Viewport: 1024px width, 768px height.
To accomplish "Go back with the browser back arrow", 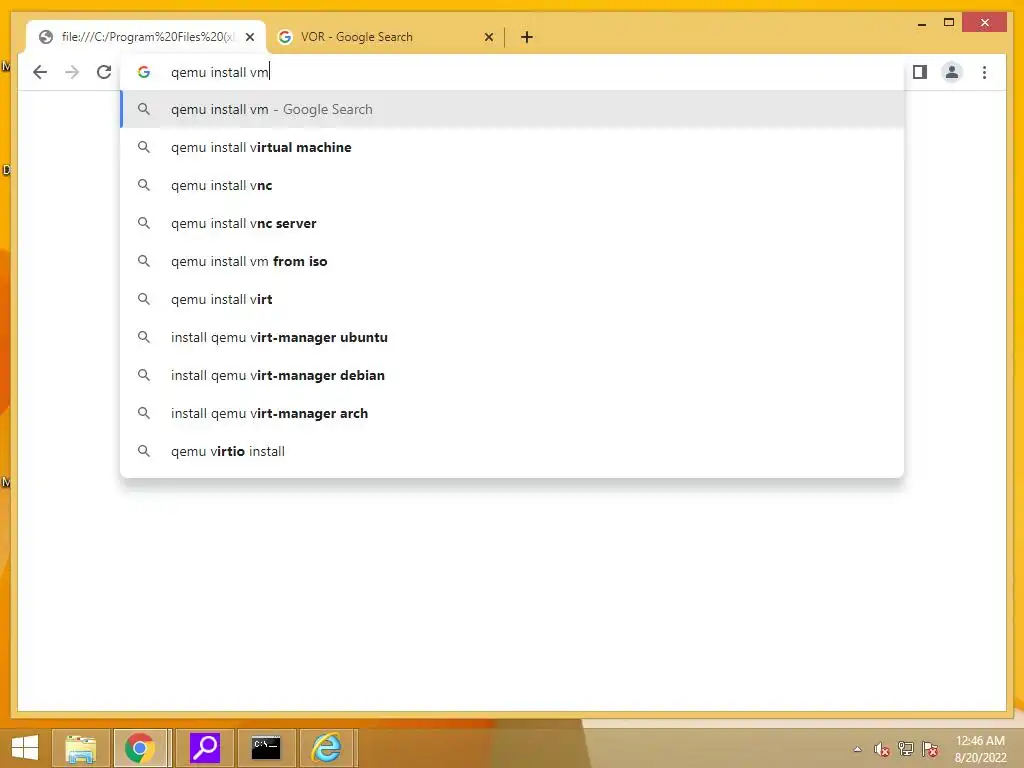I will (x=40, y=72).
